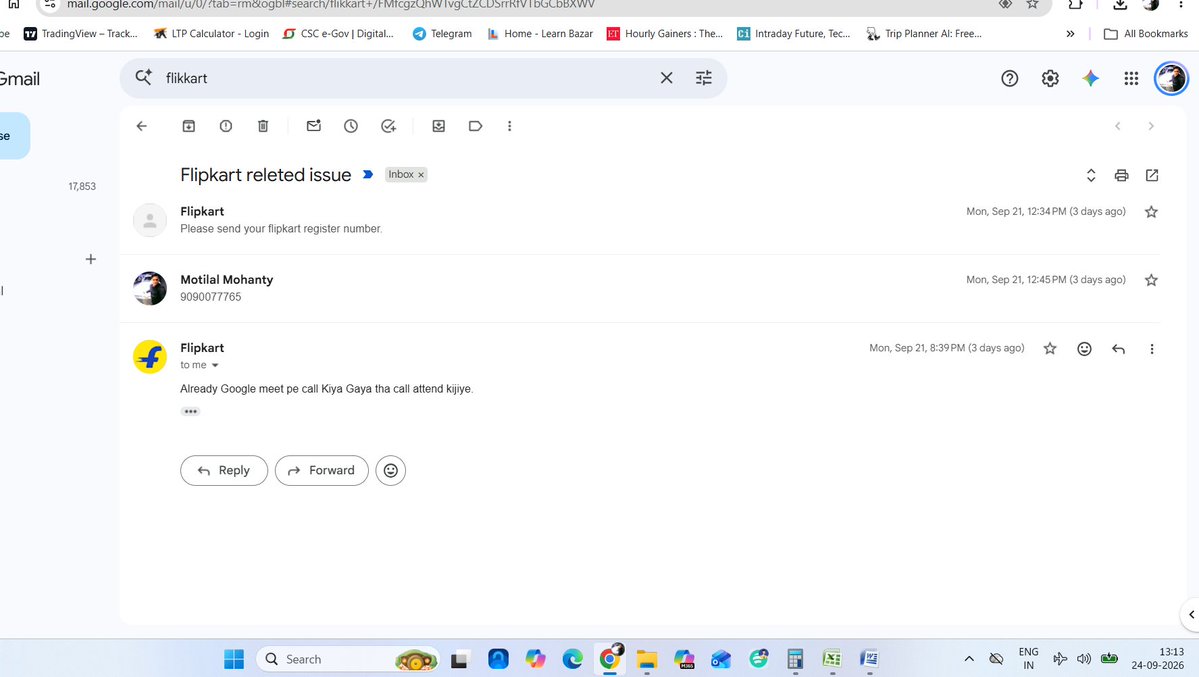Delete the conversation with trash icon
The height and width of the screenshot is (677, 1199).
[x=263, y=126]
